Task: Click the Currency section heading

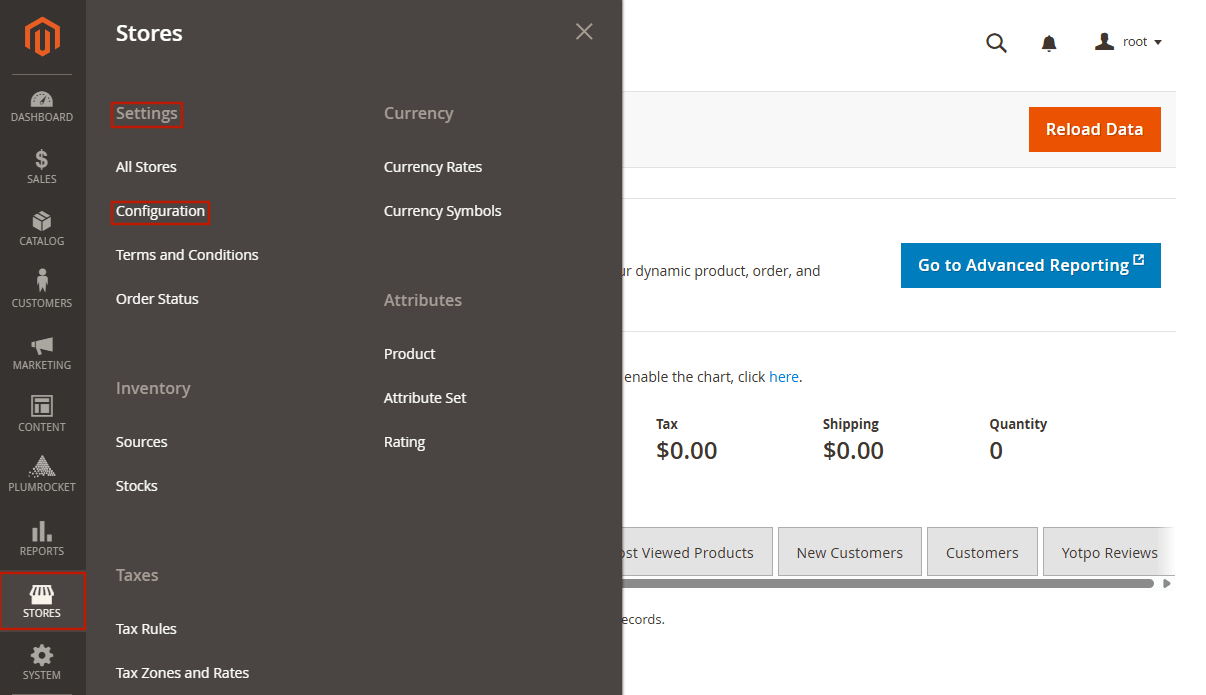Action: coord(419,114)
